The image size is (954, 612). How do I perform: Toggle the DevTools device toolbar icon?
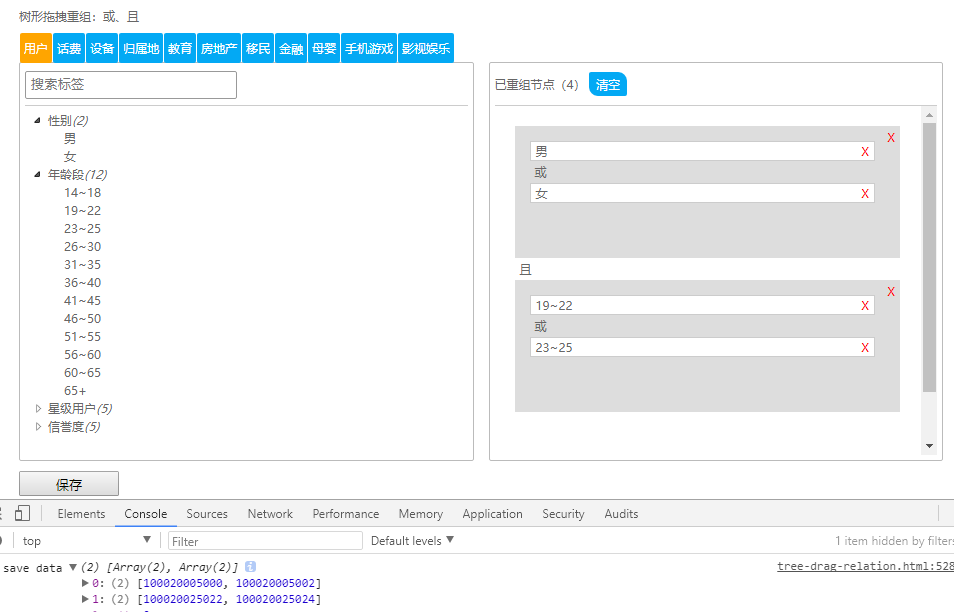[x=23, y=513]
